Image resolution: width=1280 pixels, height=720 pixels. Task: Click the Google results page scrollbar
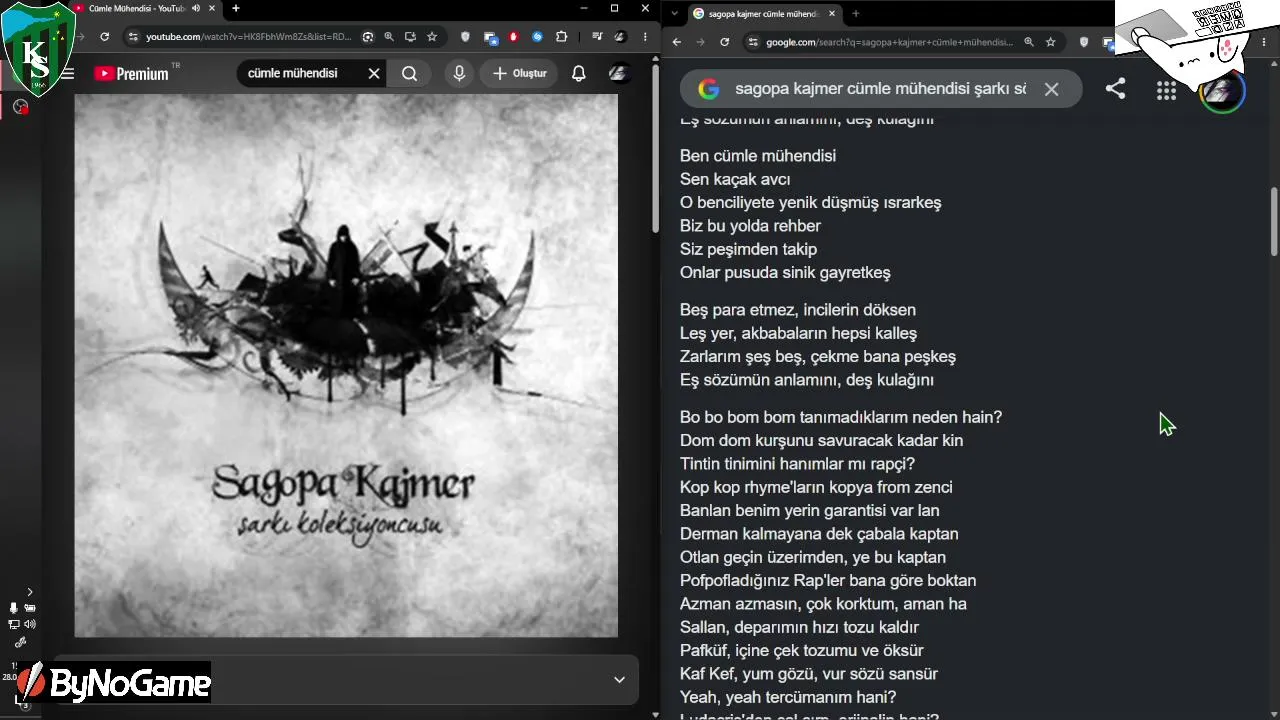[1274, 222]
